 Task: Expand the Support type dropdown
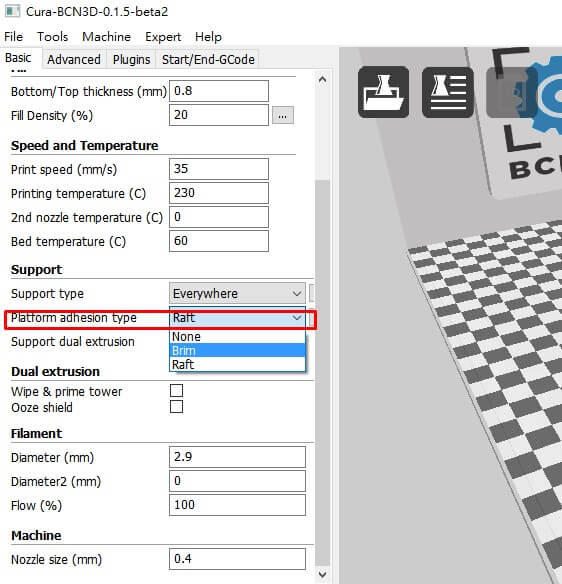237,293
